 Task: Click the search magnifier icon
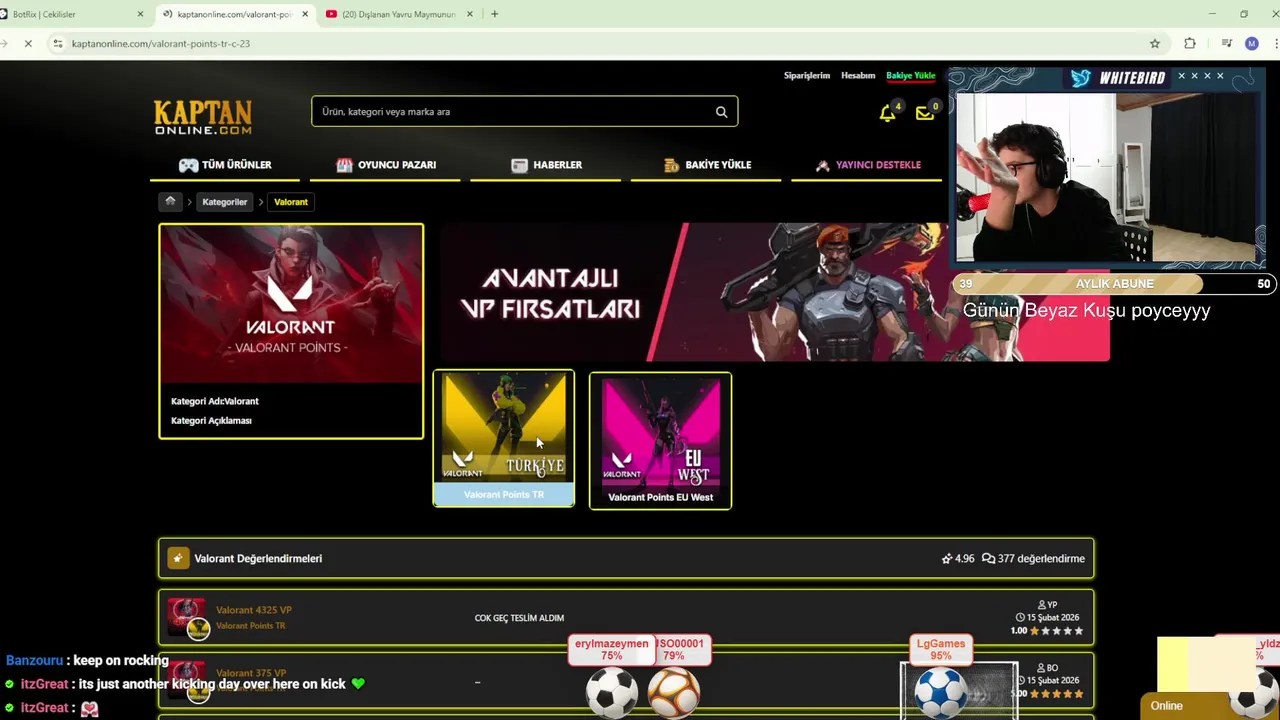click(x=721, y=112)
